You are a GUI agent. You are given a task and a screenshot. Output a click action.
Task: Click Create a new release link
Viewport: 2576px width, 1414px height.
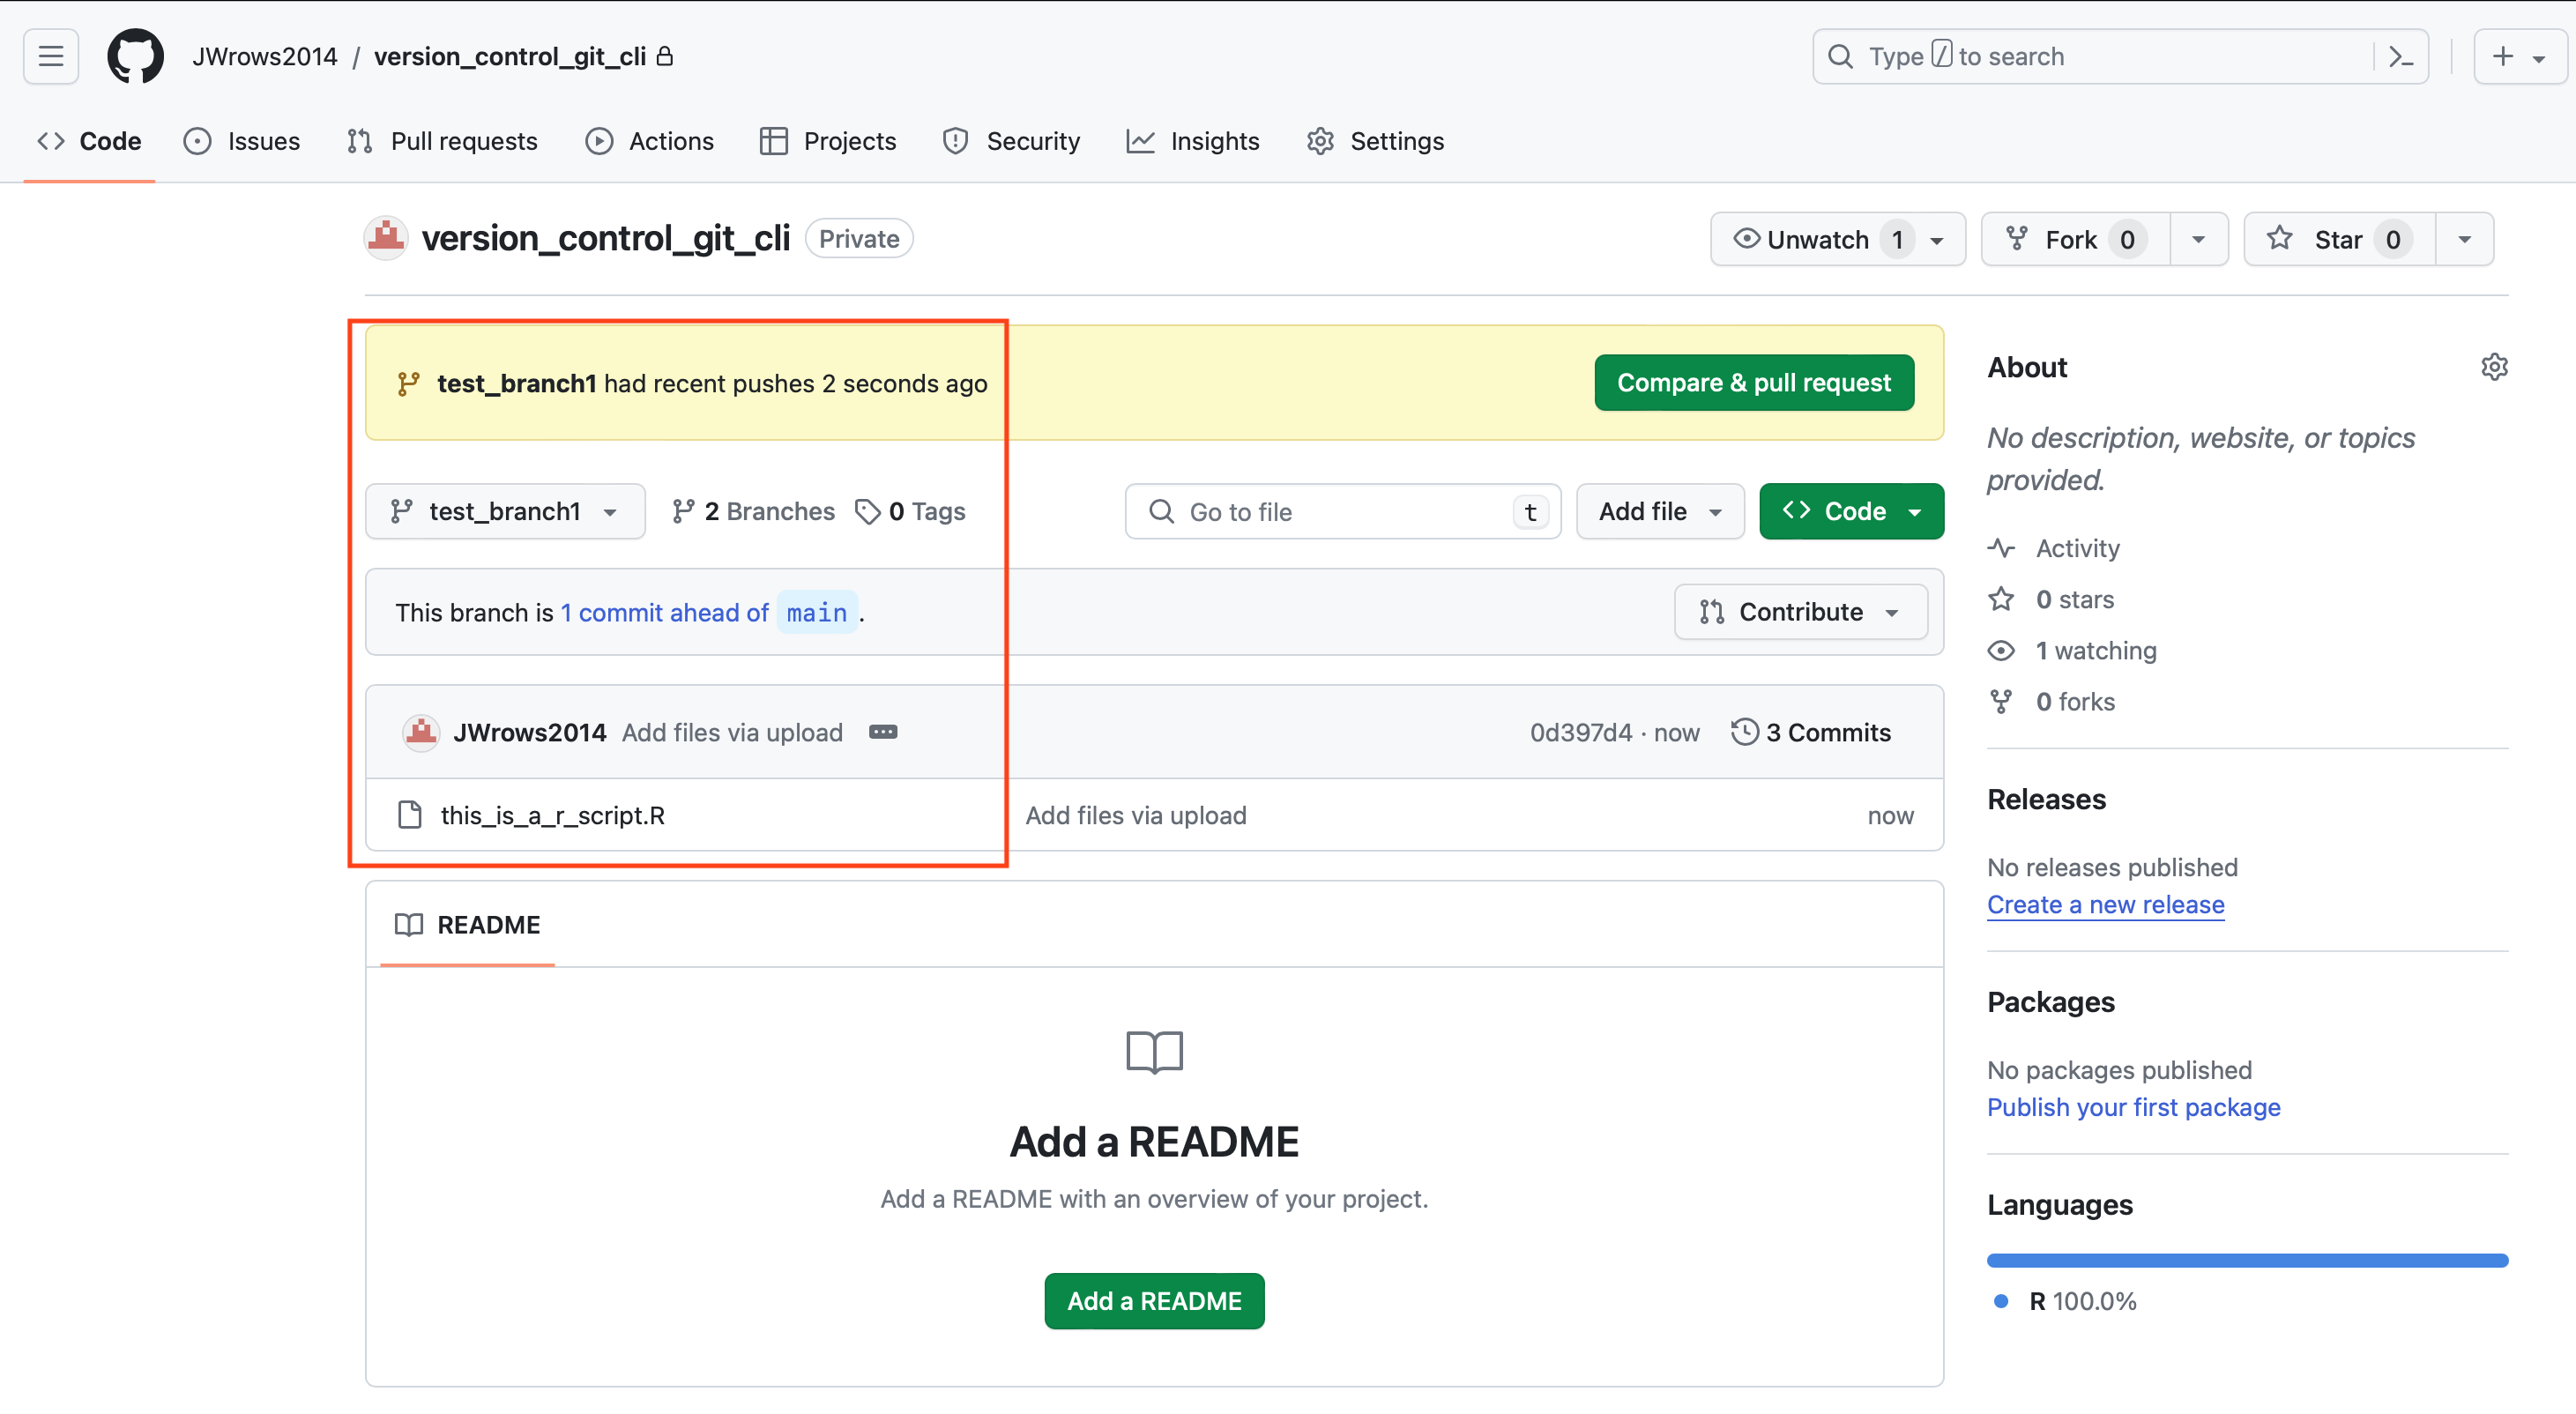pyautogui.click(x=2105, y=904)
